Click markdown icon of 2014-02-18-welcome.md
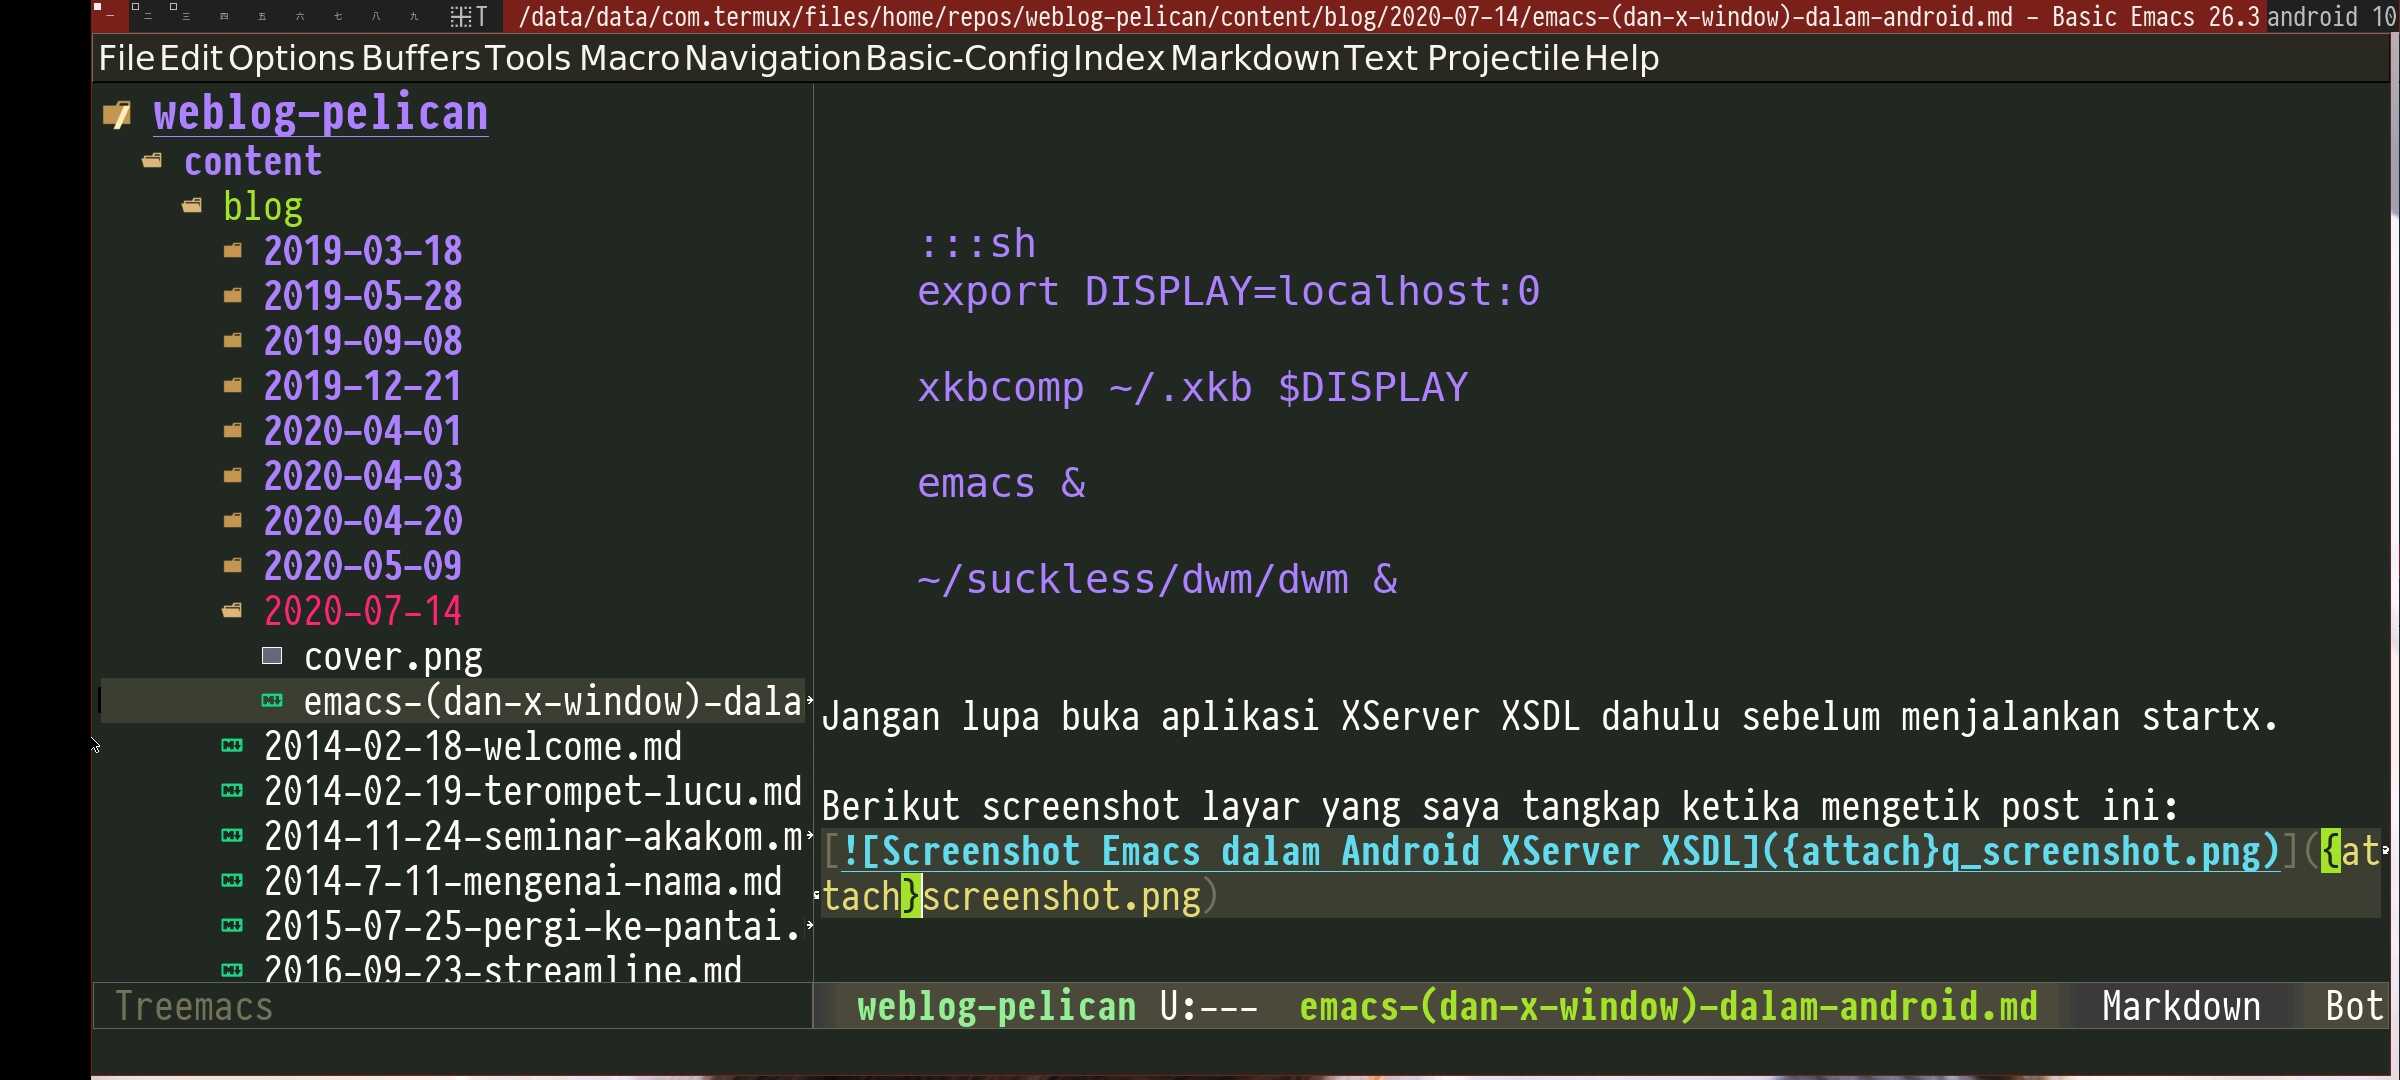This screenshot has width=2400, height=1080. (231, 746)
